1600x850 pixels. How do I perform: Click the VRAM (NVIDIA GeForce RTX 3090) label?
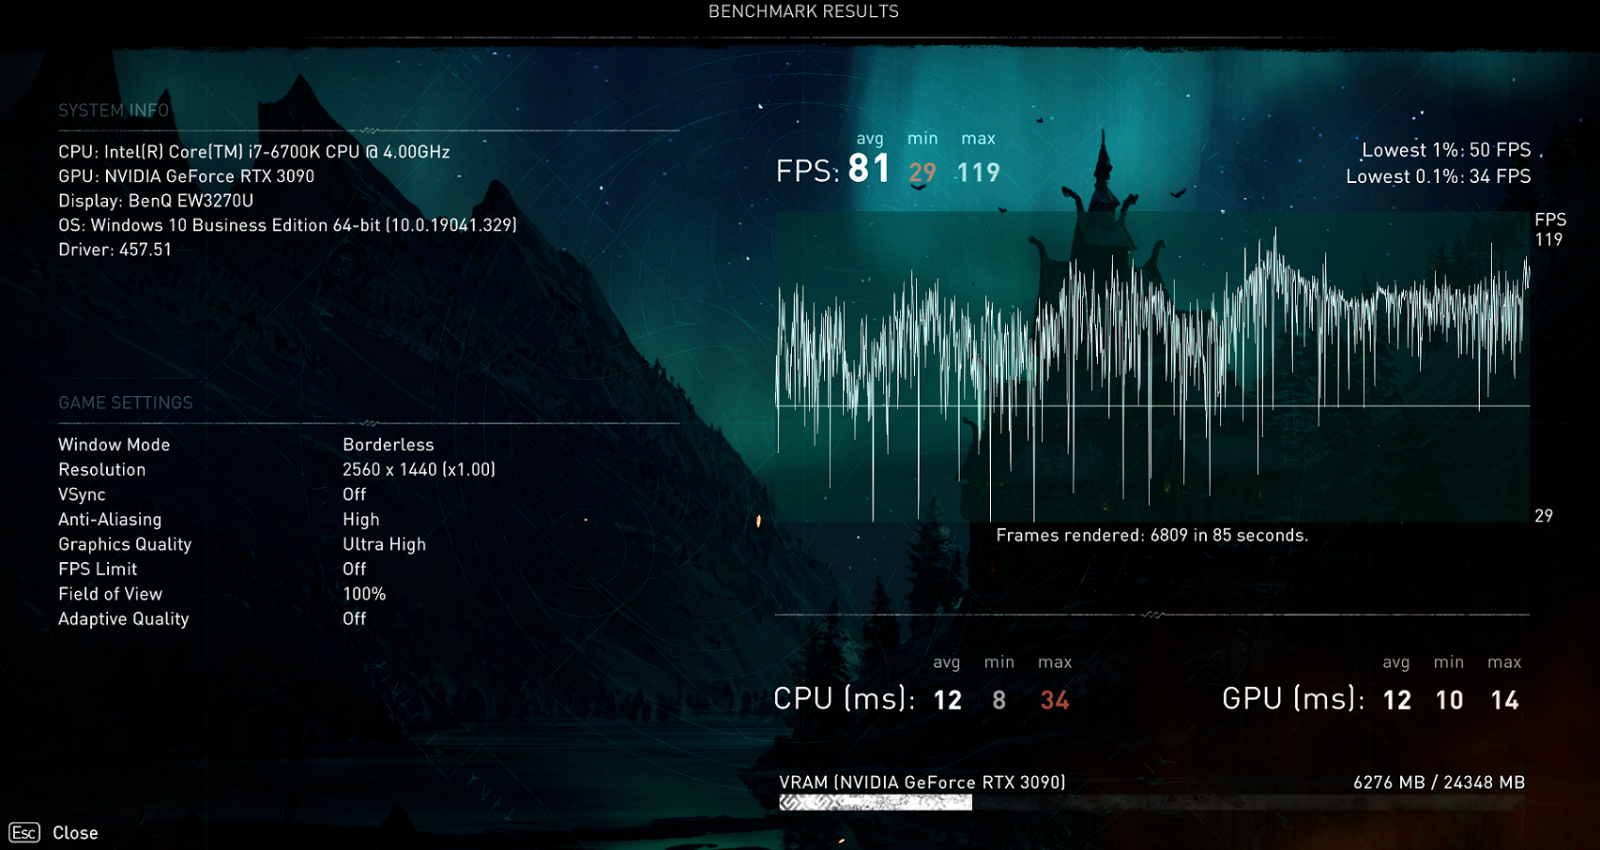coord(922,783)
